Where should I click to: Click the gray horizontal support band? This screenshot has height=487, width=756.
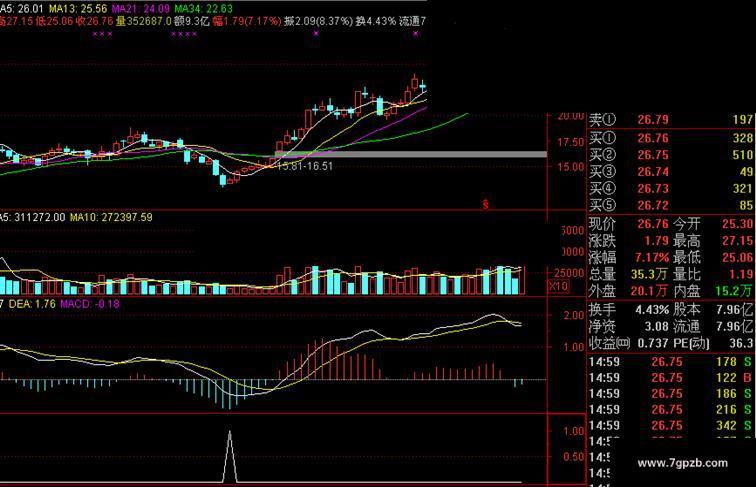[x=411, y=154]
